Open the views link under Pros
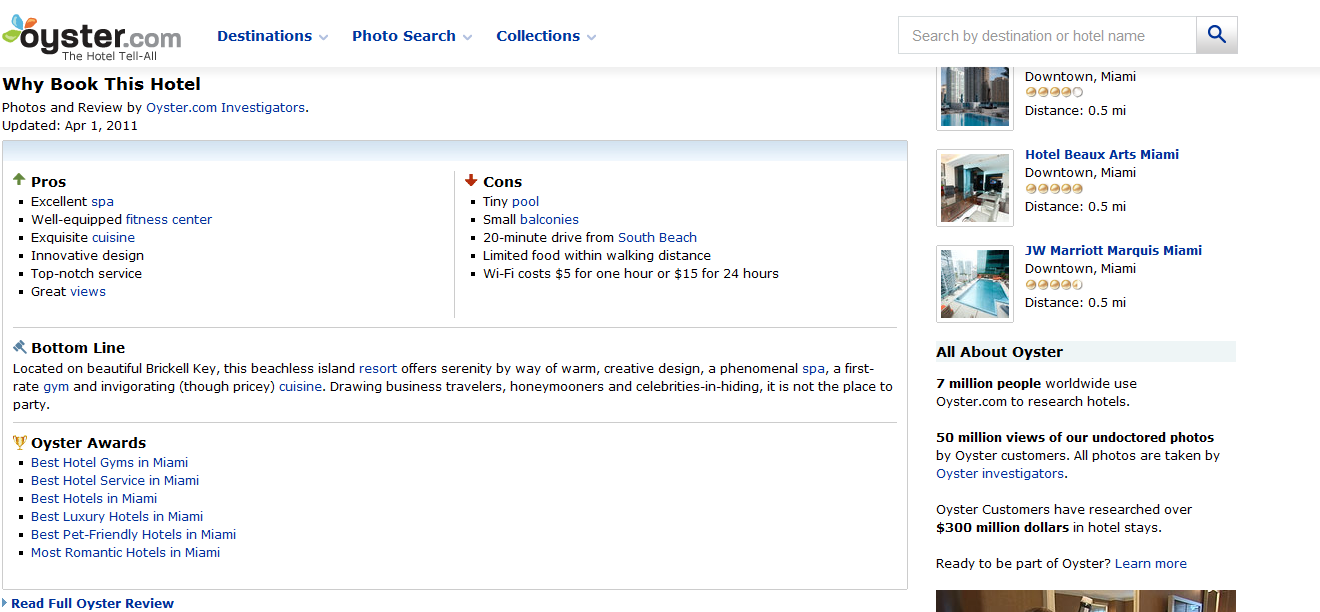This screenshot has width=1320, height=612. click(88, 291)
